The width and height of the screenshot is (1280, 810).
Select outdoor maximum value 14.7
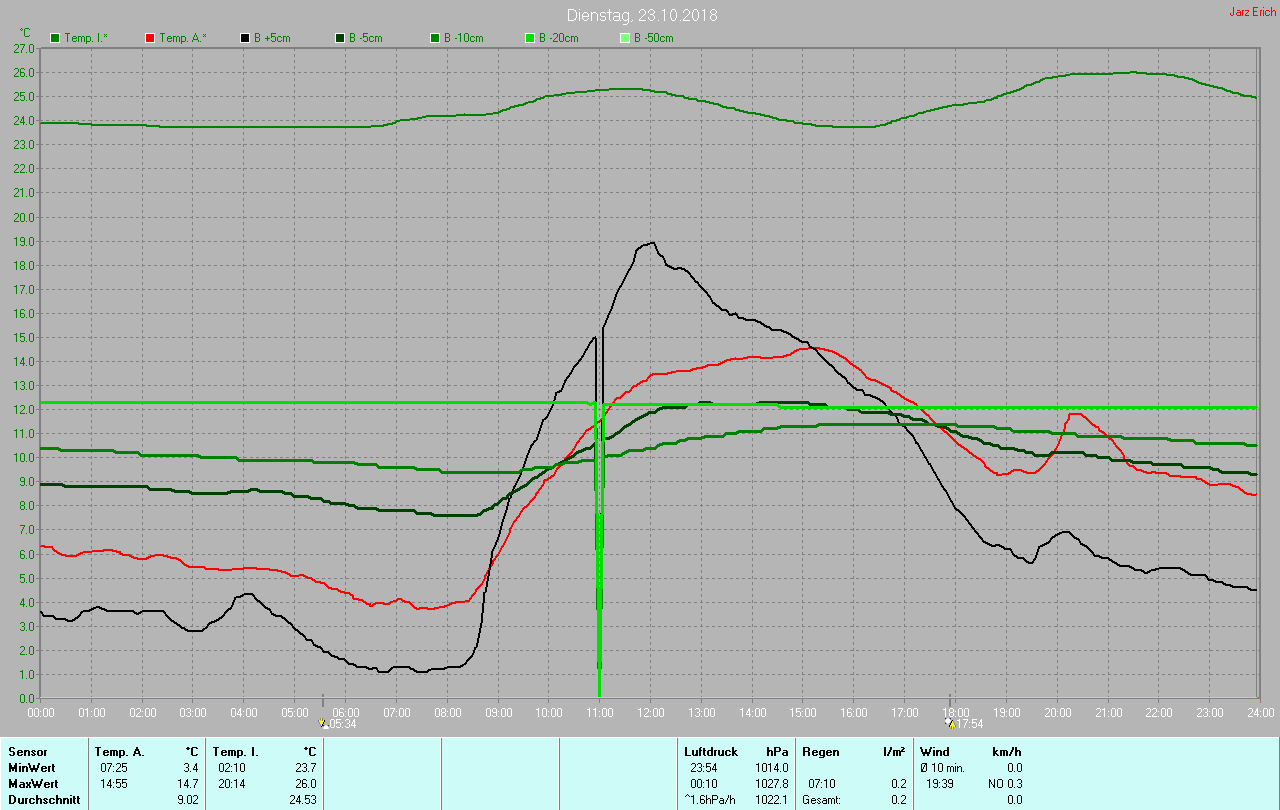tap(188, 784)
